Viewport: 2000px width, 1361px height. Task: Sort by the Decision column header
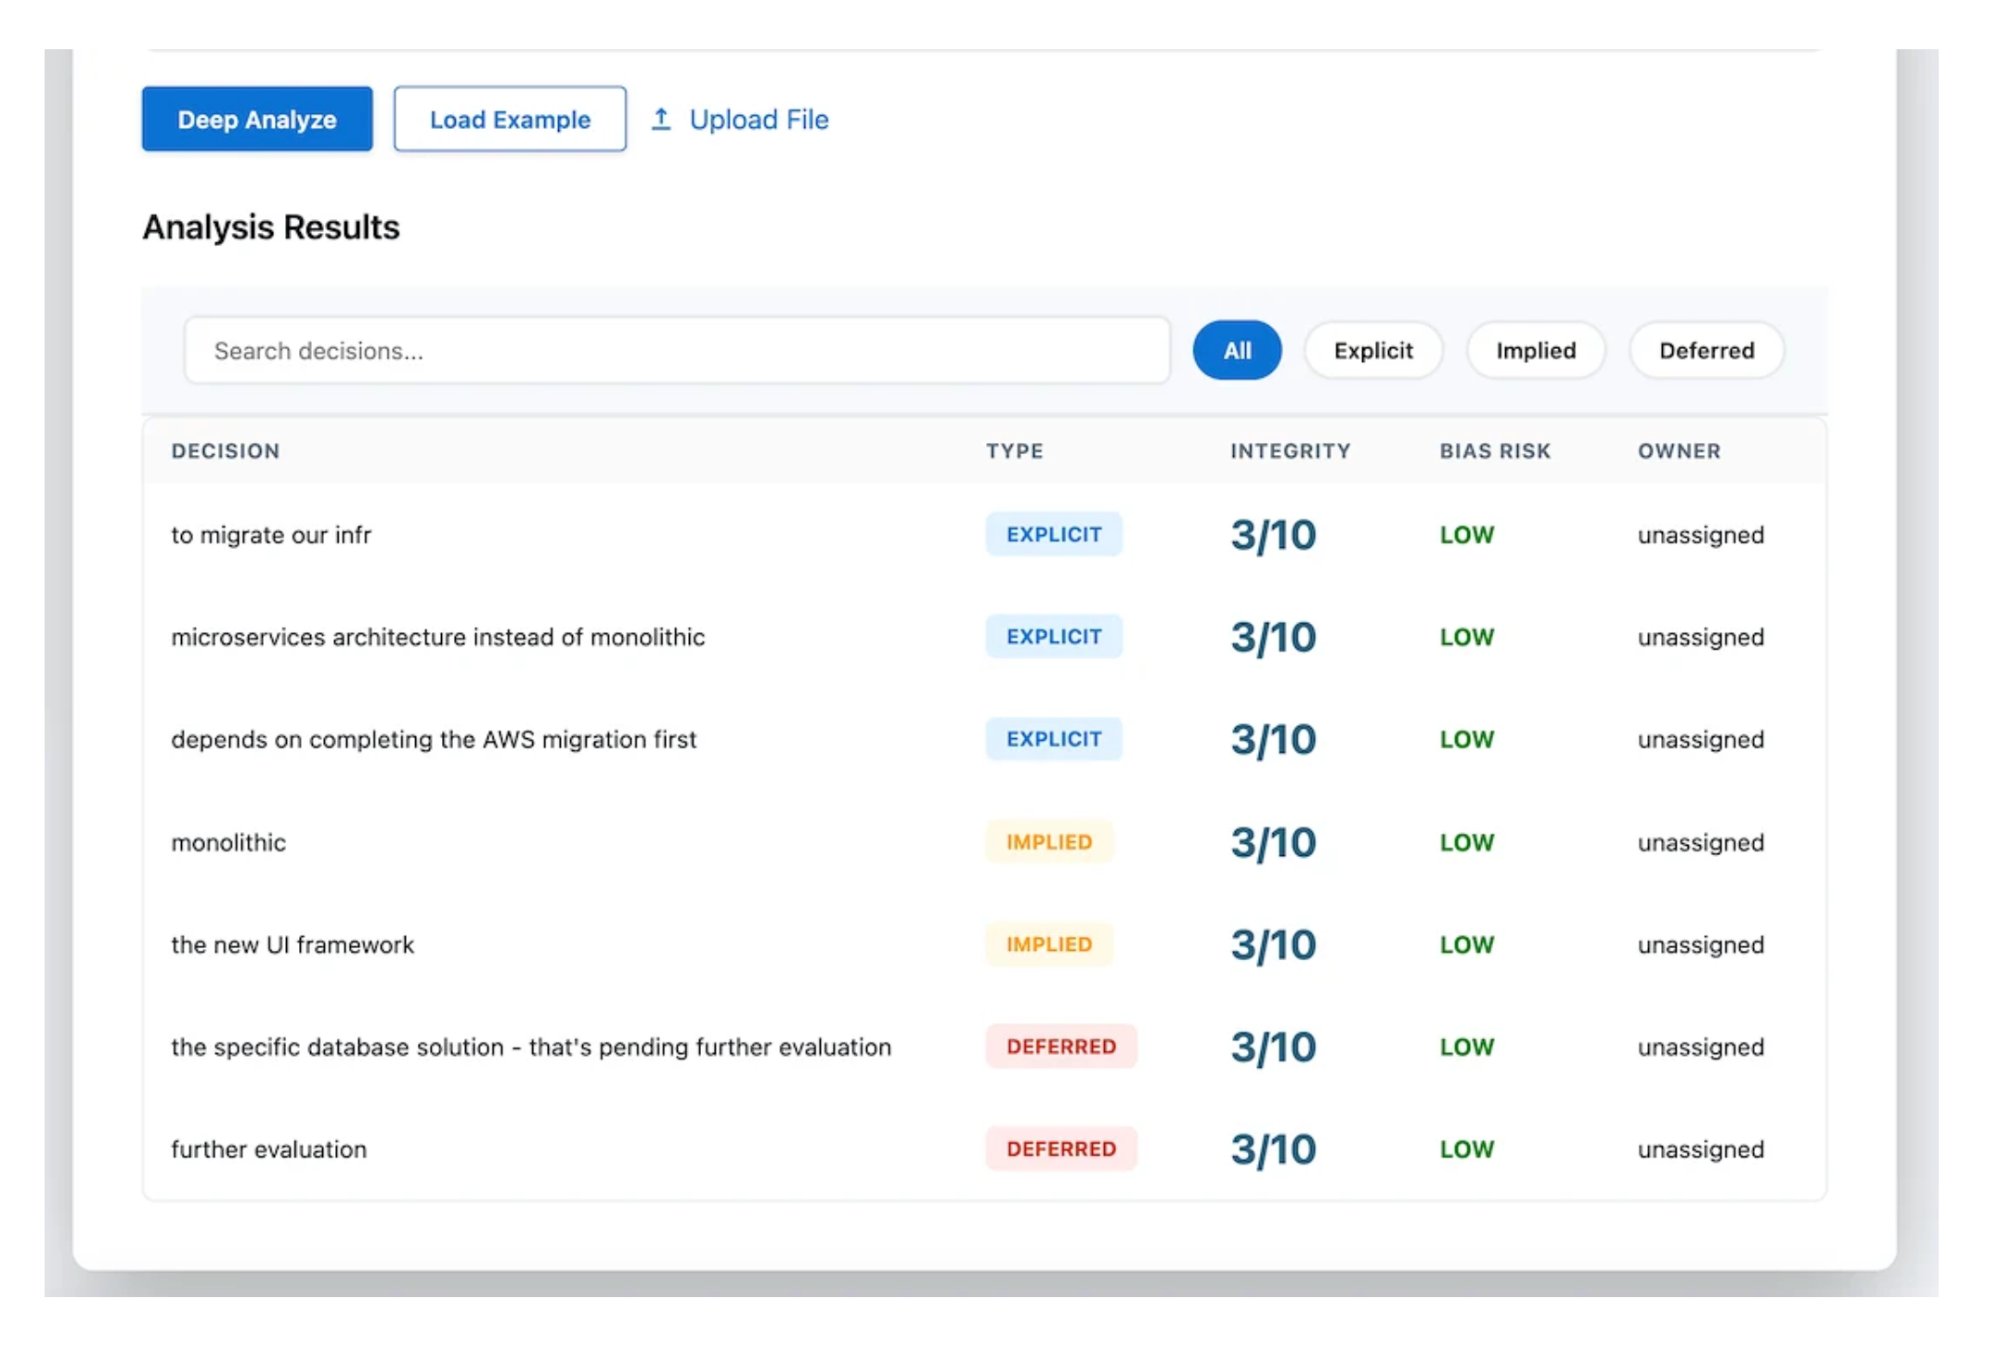tap(225, 451)
